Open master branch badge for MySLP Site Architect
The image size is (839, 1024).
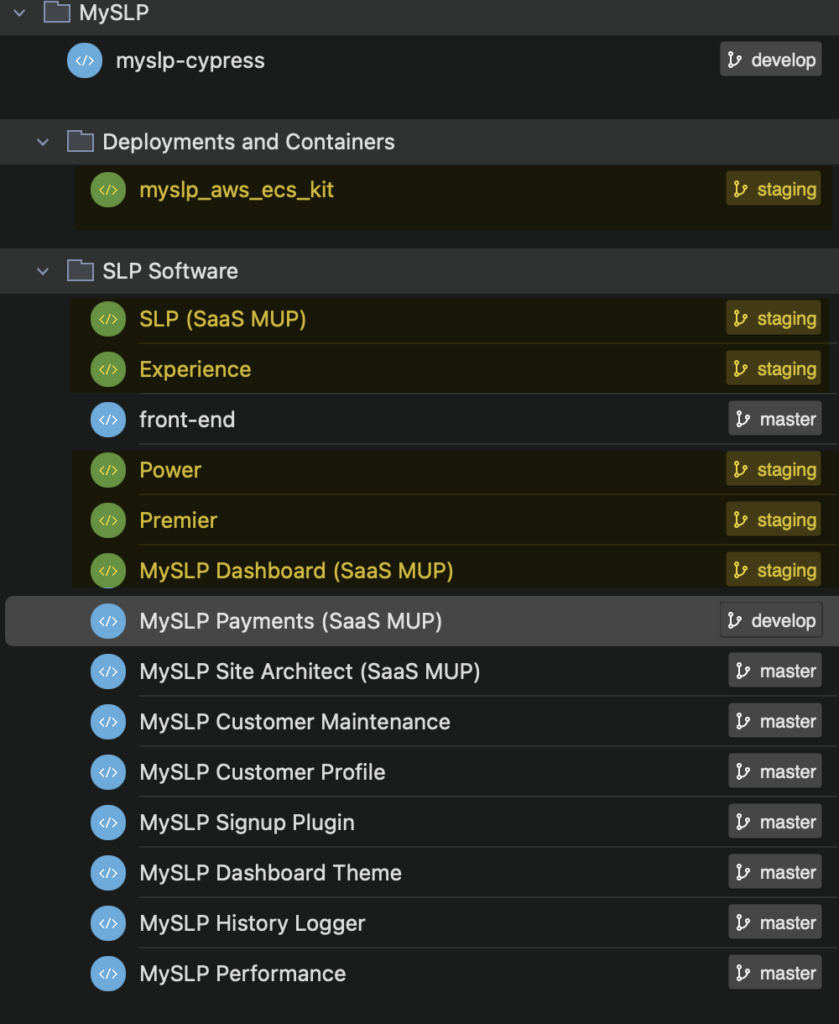click(775, 670)
